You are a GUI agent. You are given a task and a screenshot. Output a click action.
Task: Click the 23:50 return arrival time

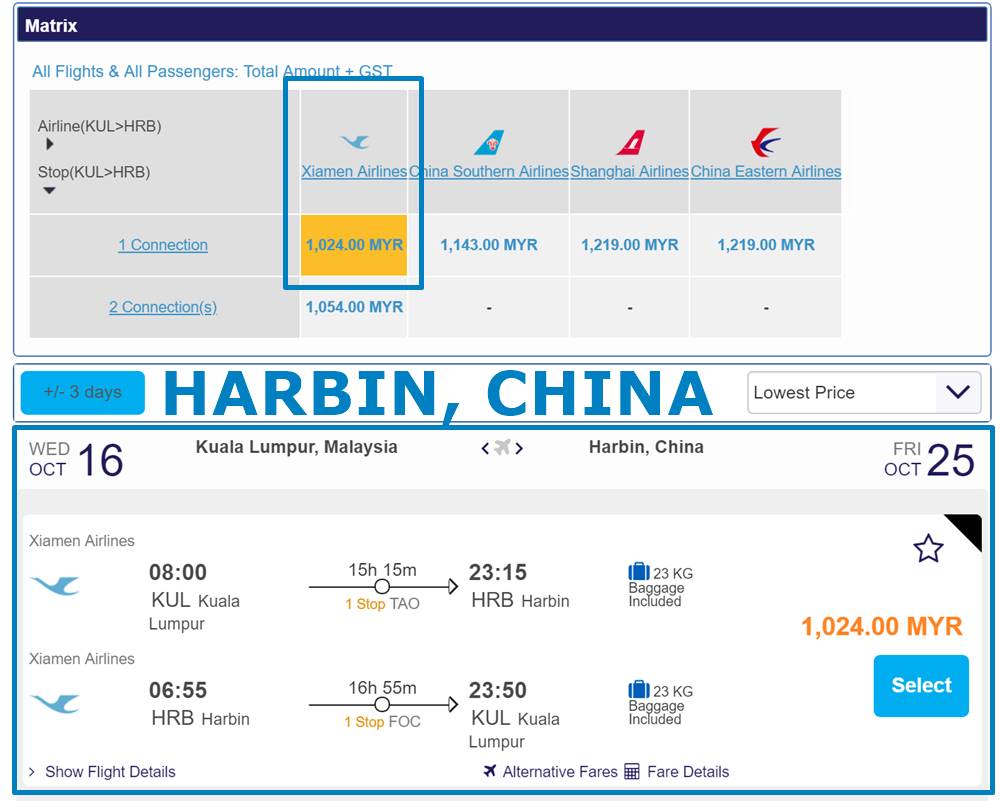(498, 690)
